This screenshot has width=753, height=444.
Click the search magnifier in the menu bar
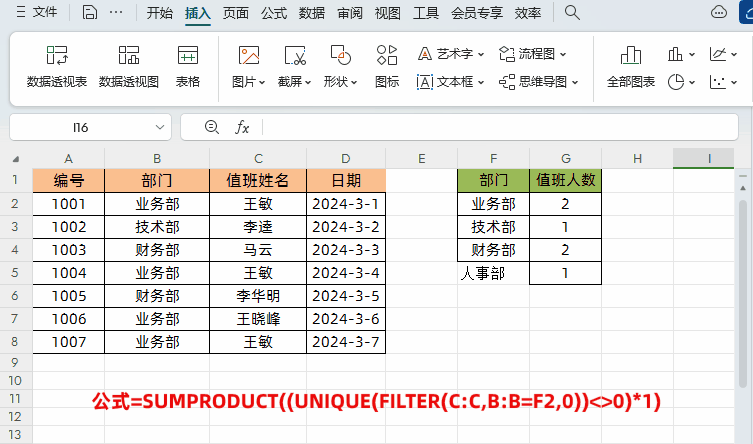click(572, 12)
